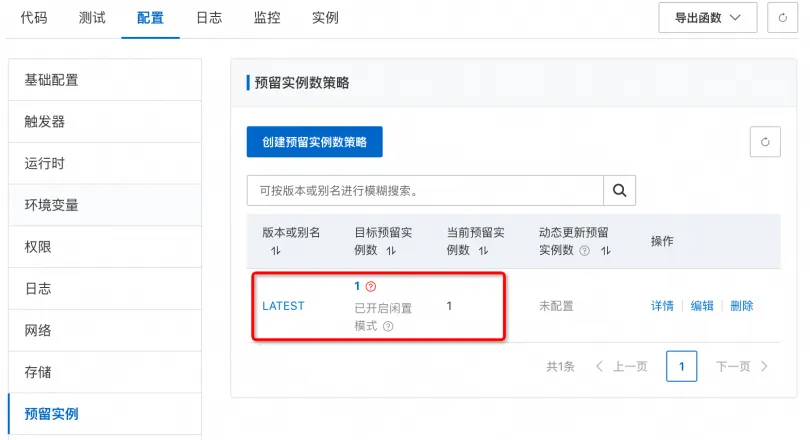The image size is (810, 440).
Task: Sort by 版本或别名 column
Action: 275,251
